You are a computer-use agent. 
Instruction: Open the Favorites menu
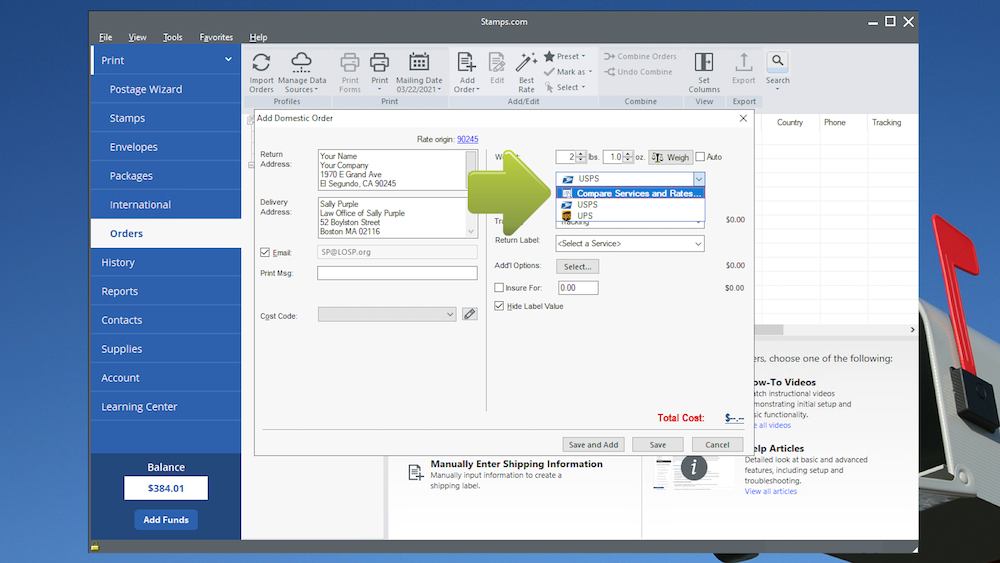[x=216, y=37]
